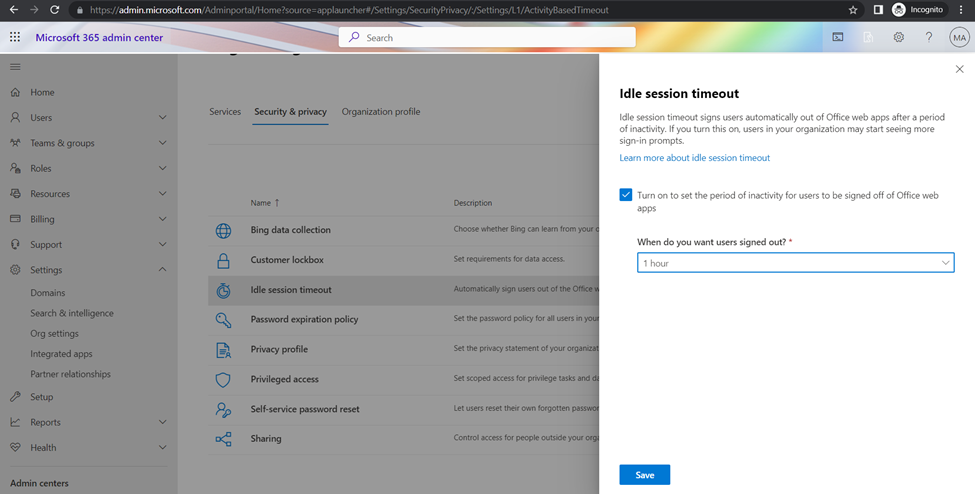Open Partner relationships page
This screenshot has width=975, height=494.
(71, 374)
